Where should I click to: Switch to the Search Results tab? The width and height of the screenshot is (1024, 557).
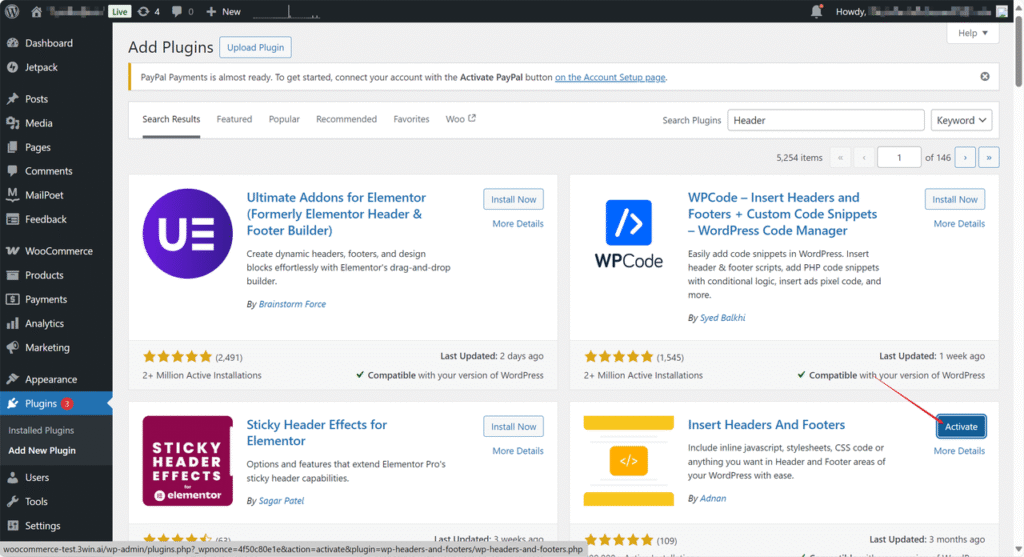click(171, 119)
